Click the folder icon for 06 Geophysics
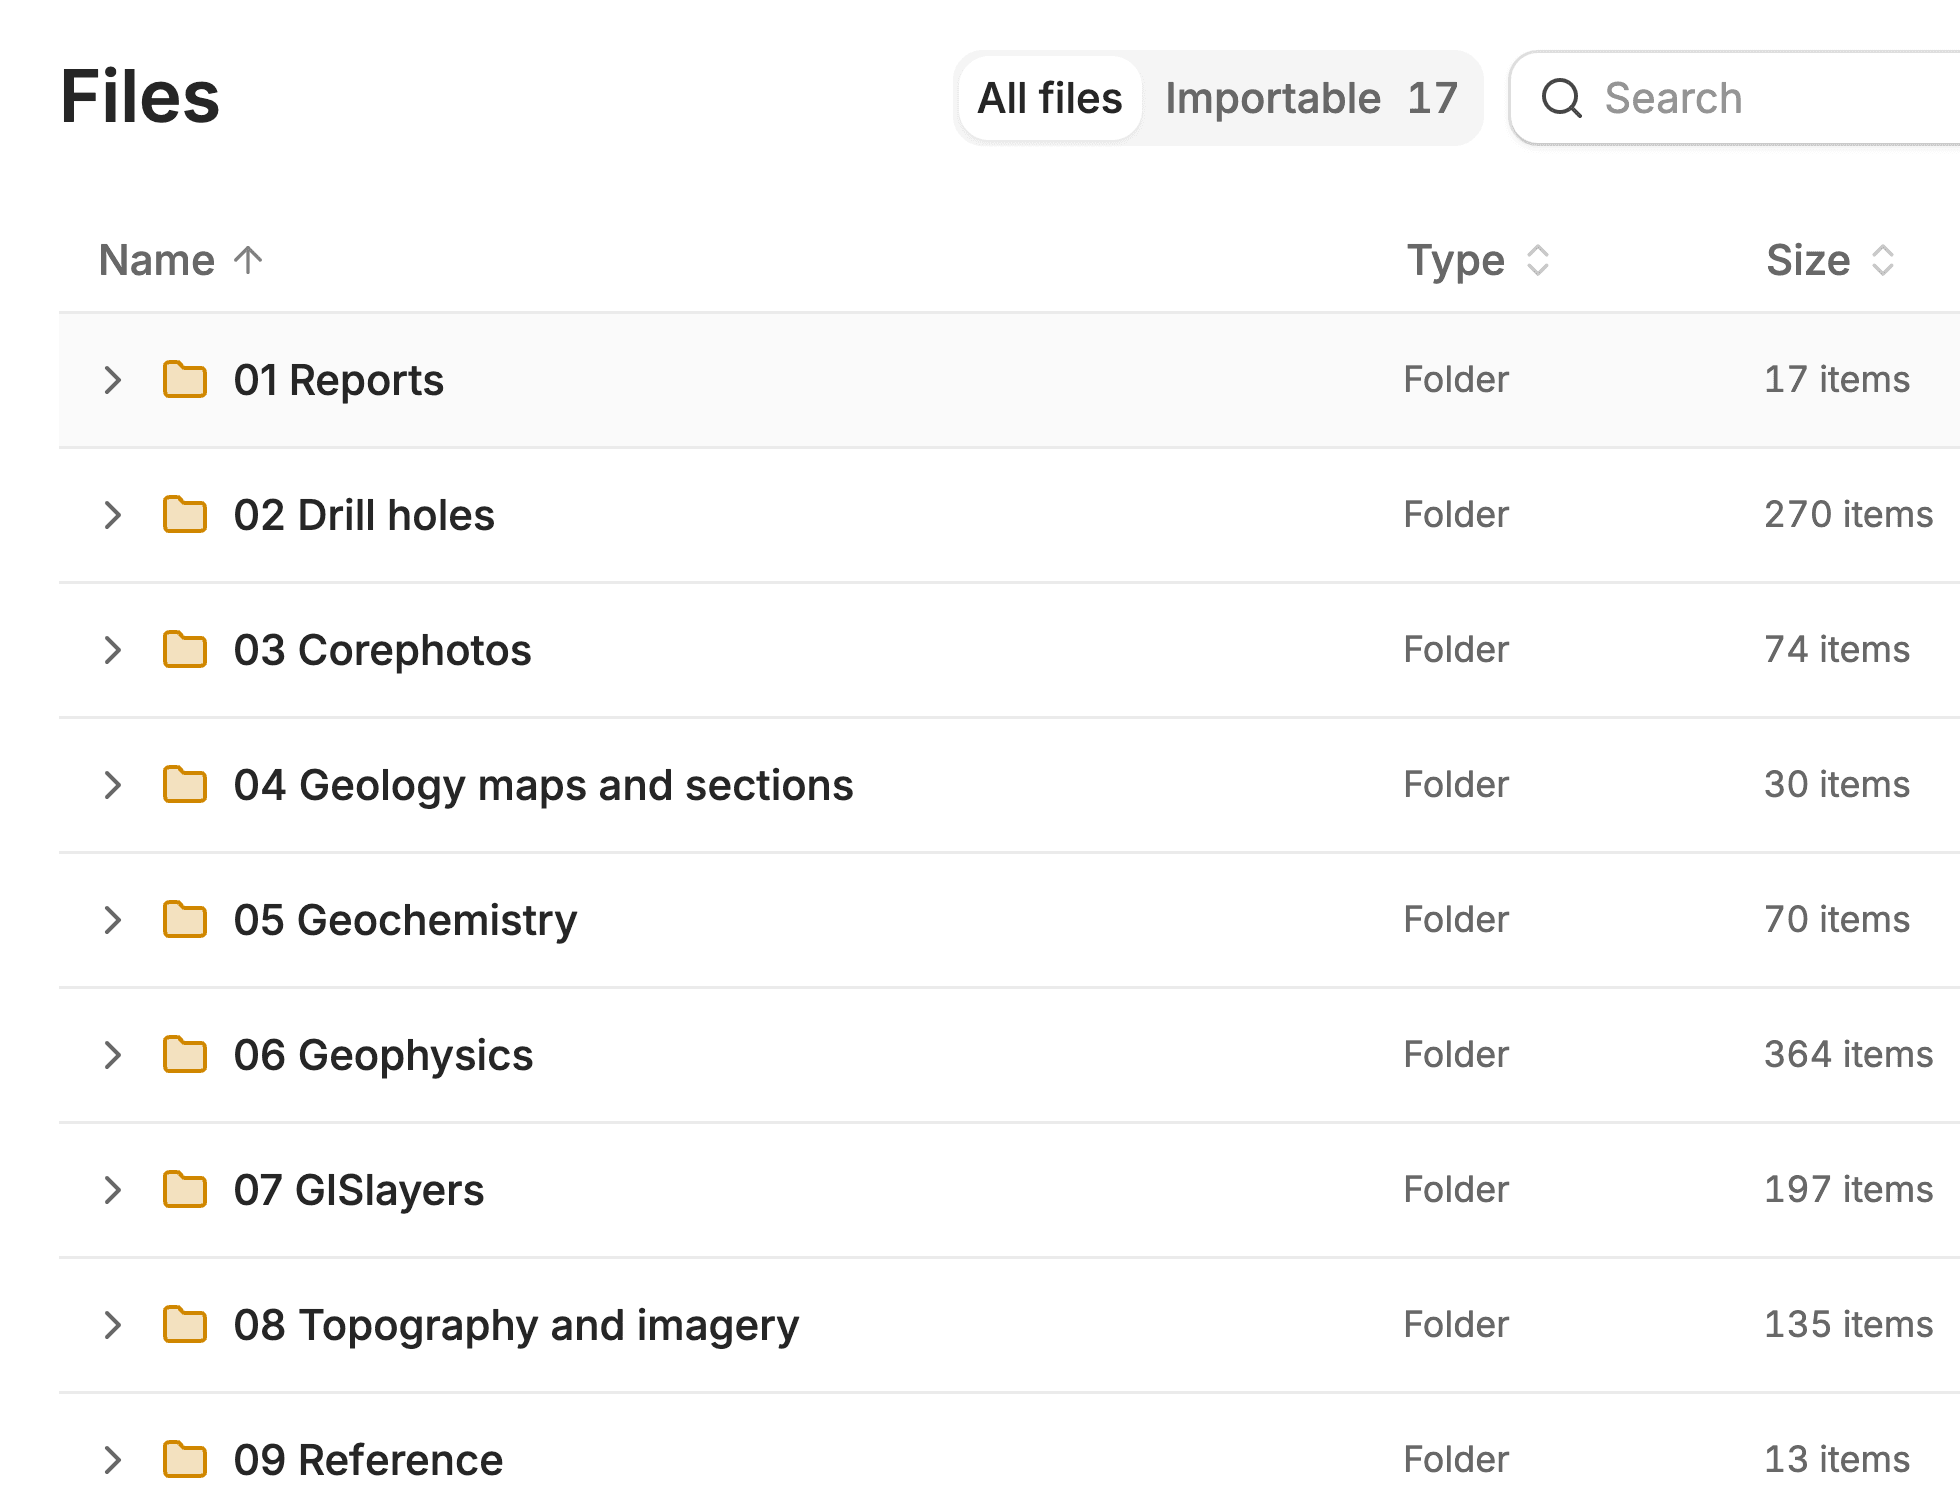The width and height of the screenshot is (1960, 1500). click(x=185, y=1055)
